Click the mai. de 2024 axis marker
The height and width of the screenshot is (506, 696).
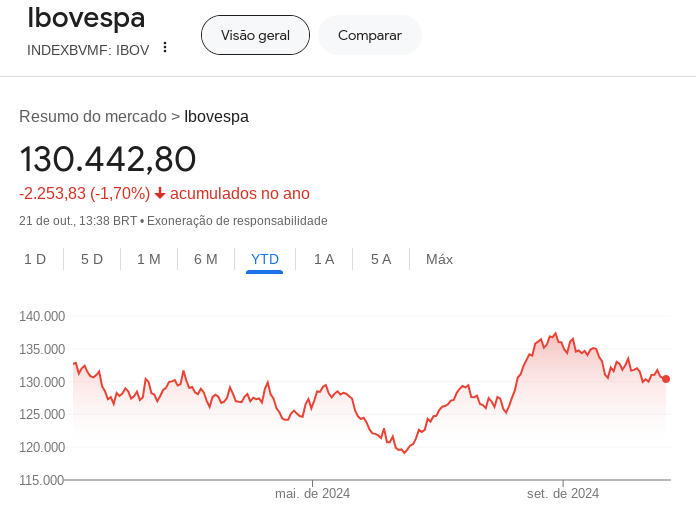tap(312, 493)
